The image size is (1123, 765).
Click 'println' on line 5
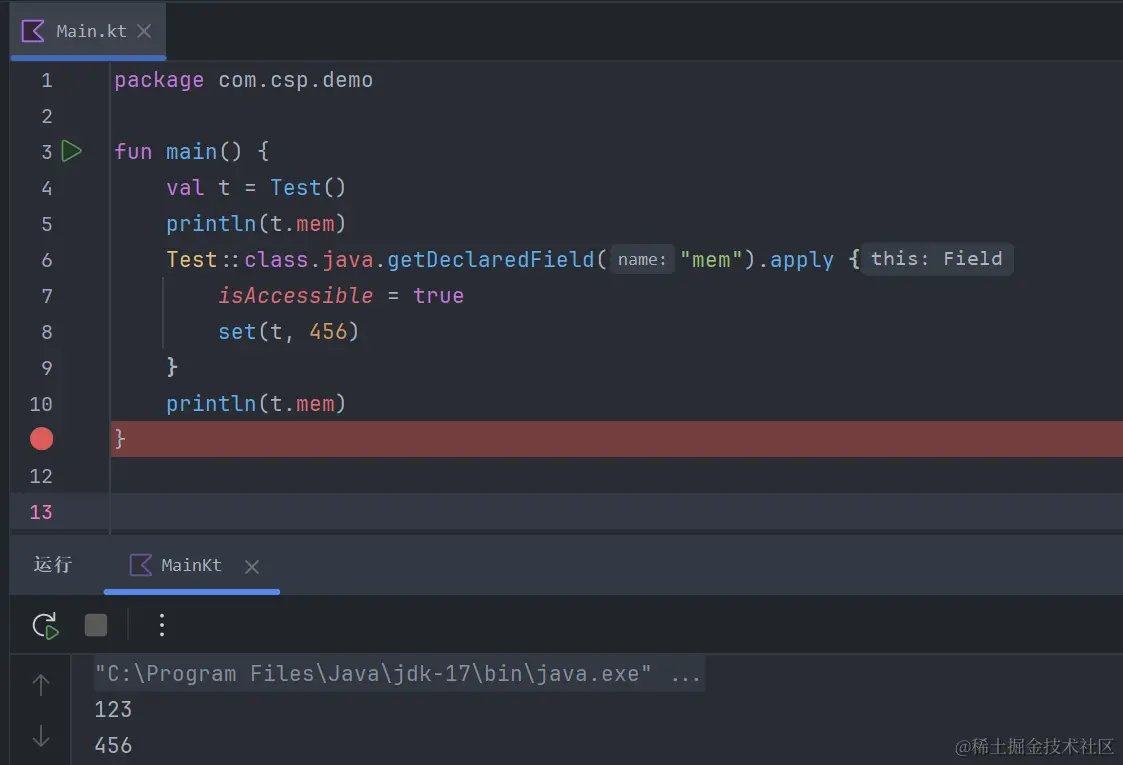[x=211, y=224]
